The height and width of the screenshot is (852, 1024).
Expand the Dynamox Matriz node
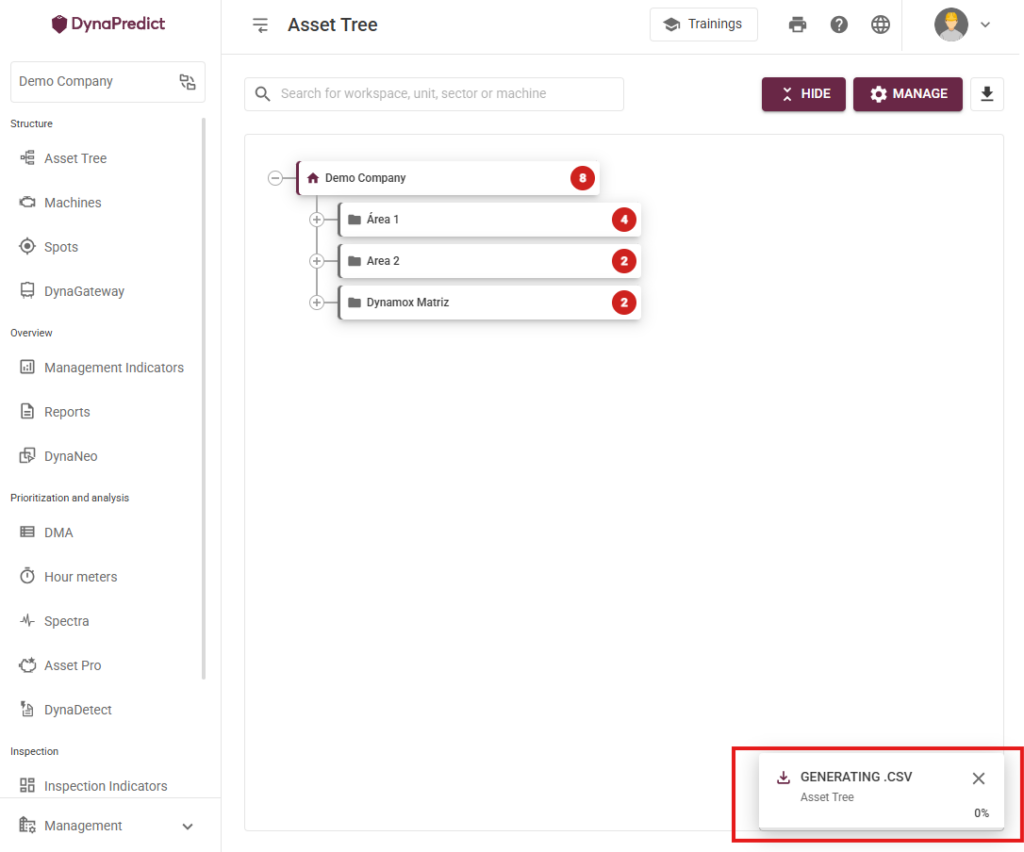tap(317, 303)
